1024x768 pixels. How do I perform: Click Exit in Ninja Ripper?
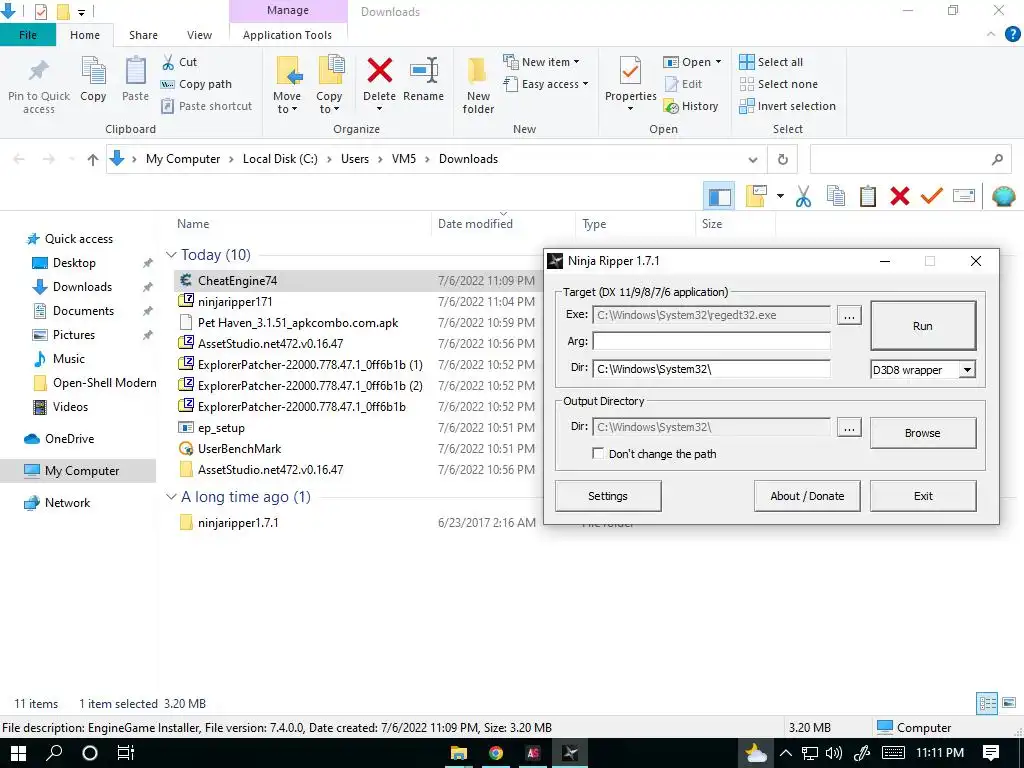tap(923, 496)
